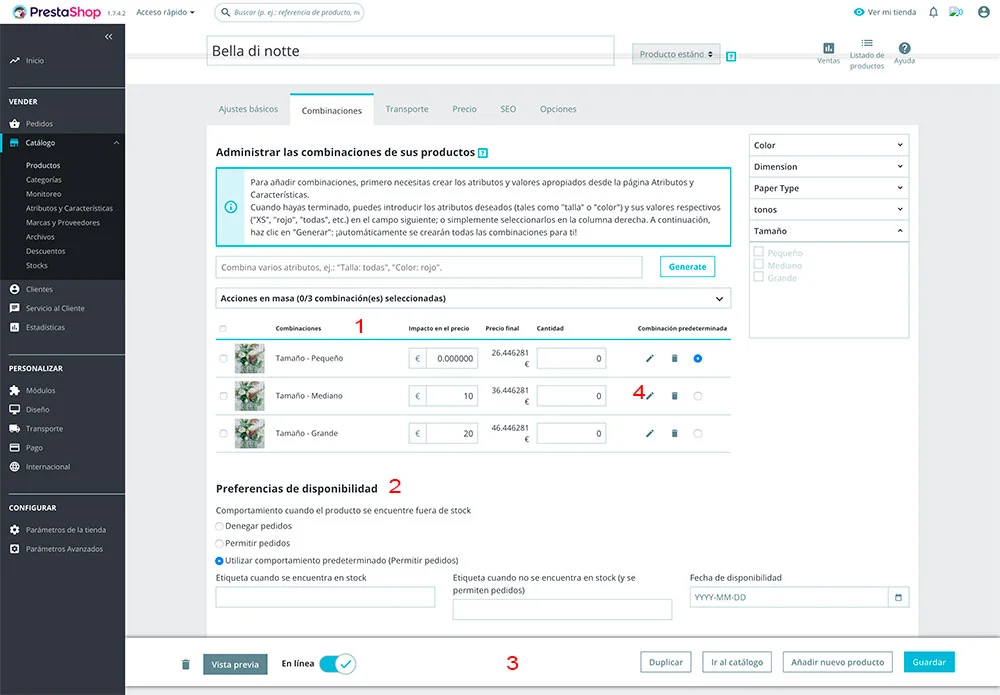Click Añadir nuevo producto button
This screenshot has height=695, width=1000.
pyautogui.click(x=837, y=662)
